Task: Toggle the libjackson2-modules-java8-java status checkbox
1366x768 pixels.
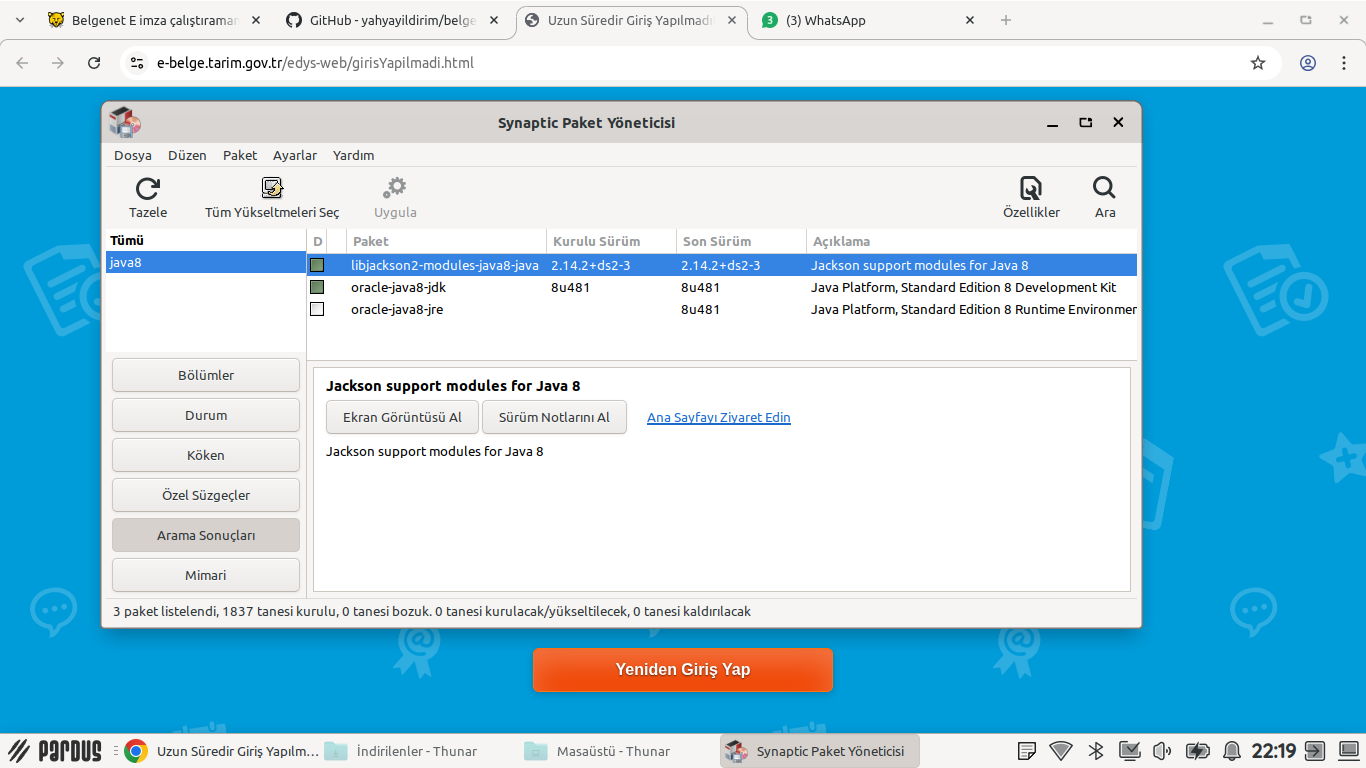Action: point(317,266)
